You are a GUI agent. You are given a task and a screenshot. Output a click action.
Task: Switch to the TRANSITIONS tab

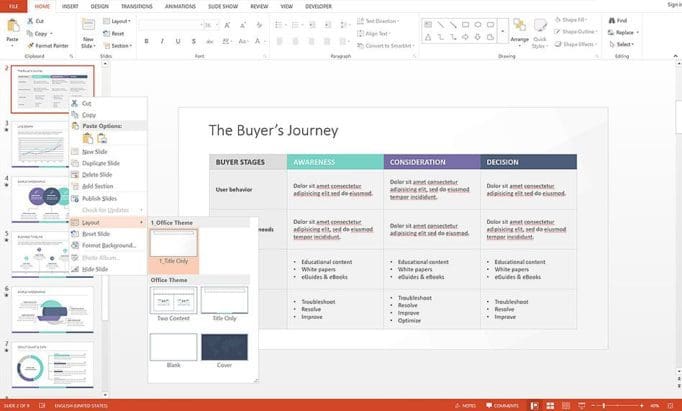point(137,7)
